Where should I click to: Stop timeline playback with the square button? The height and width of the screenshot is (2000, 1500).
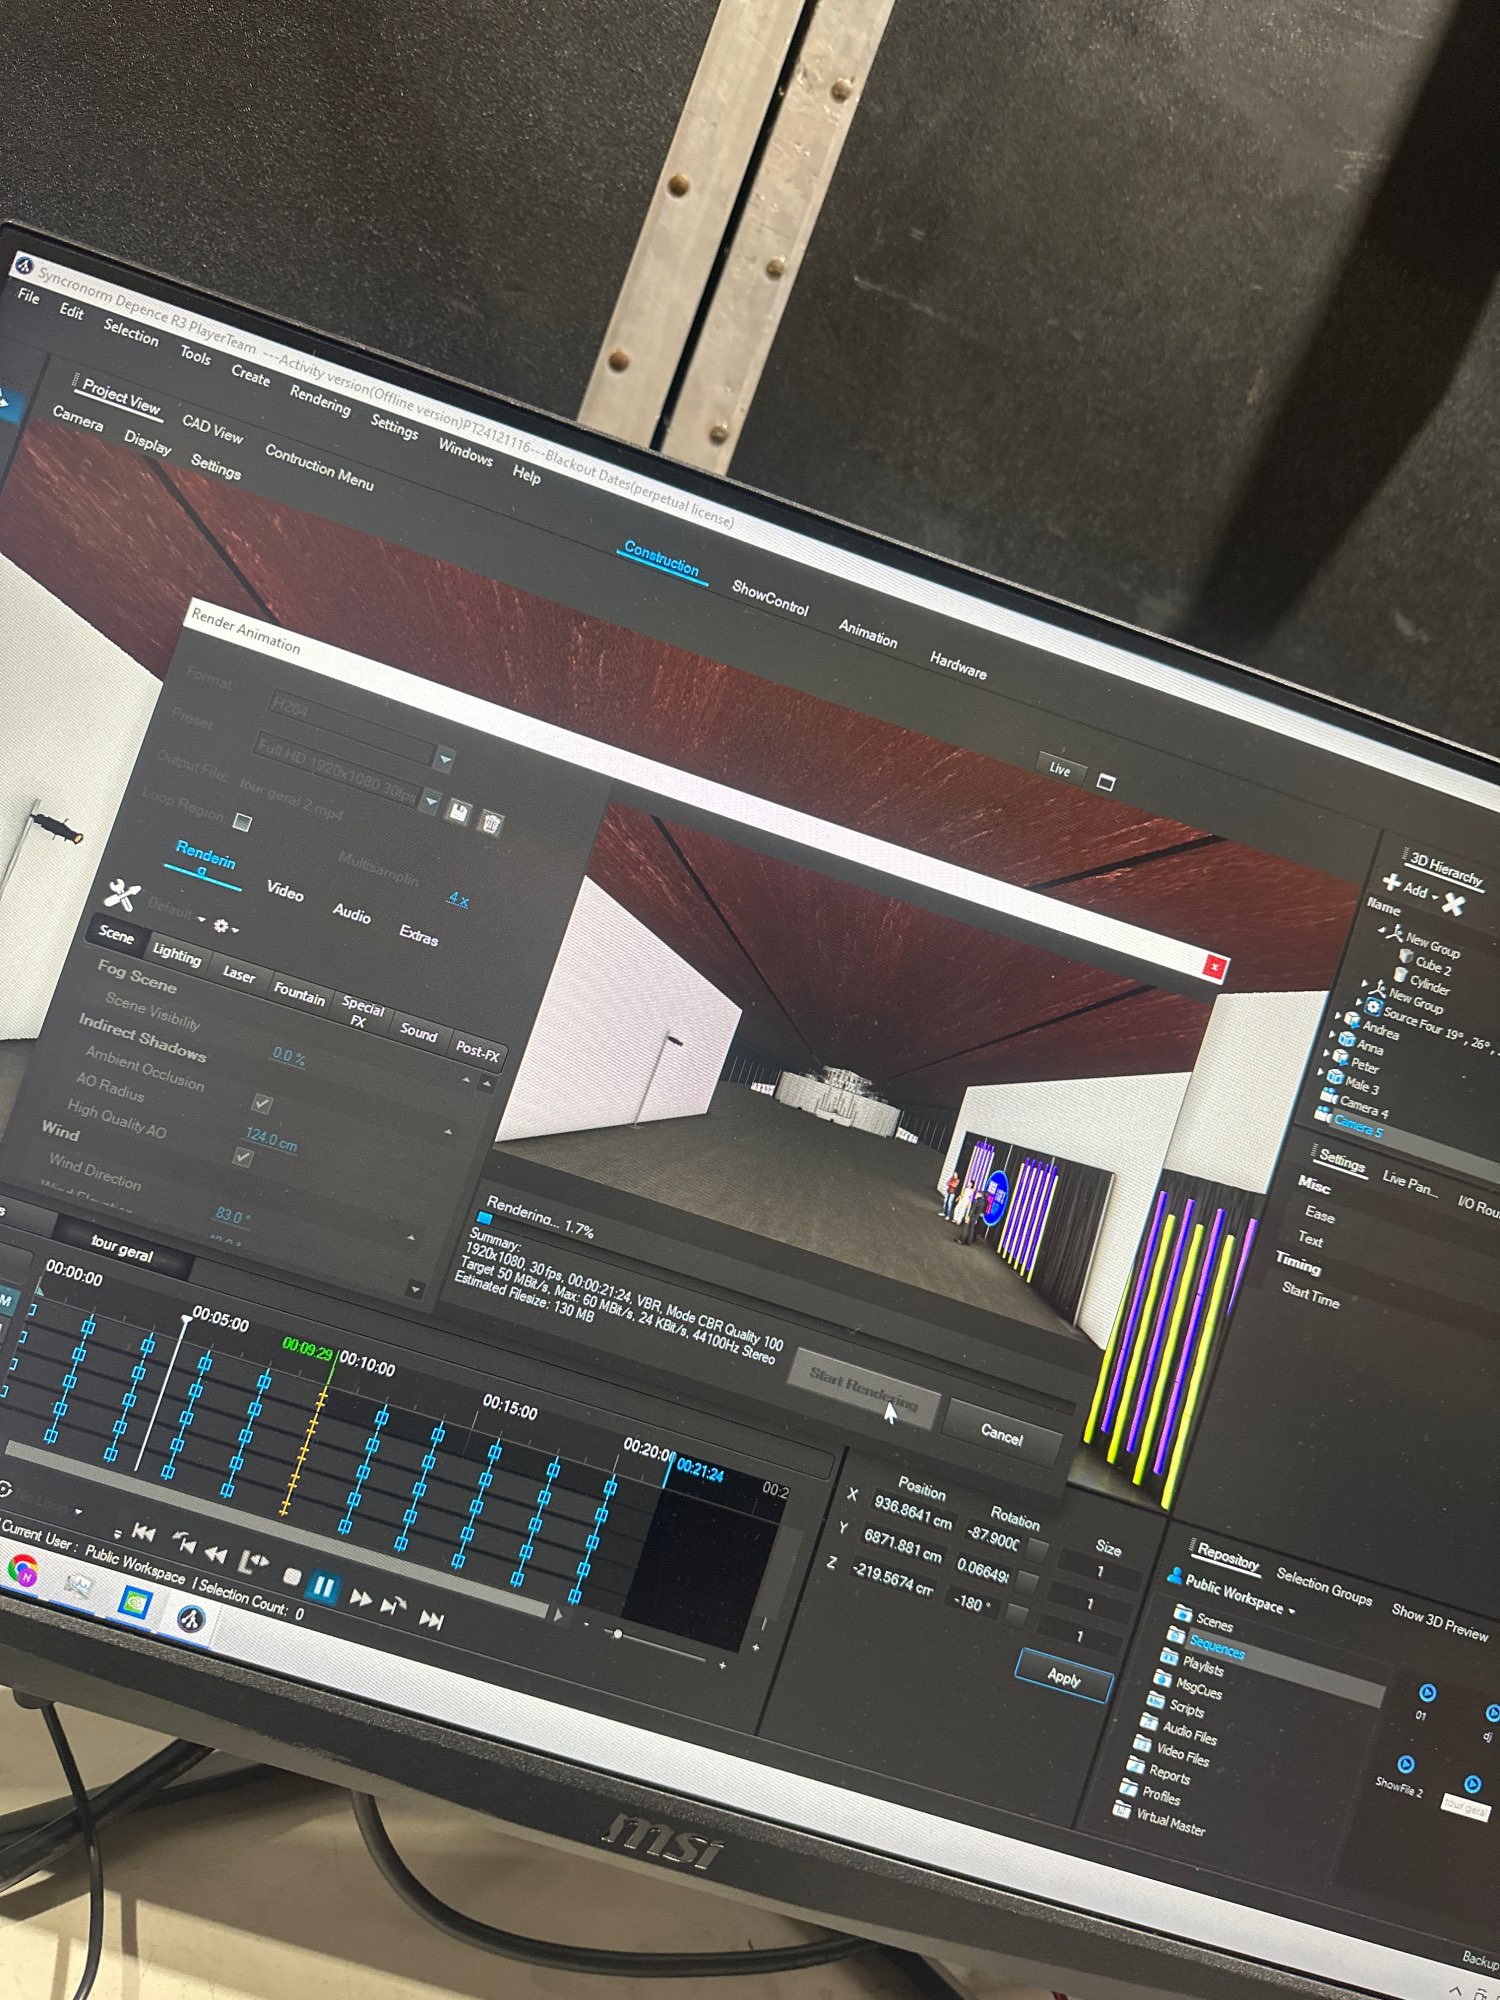(292, 1576)
